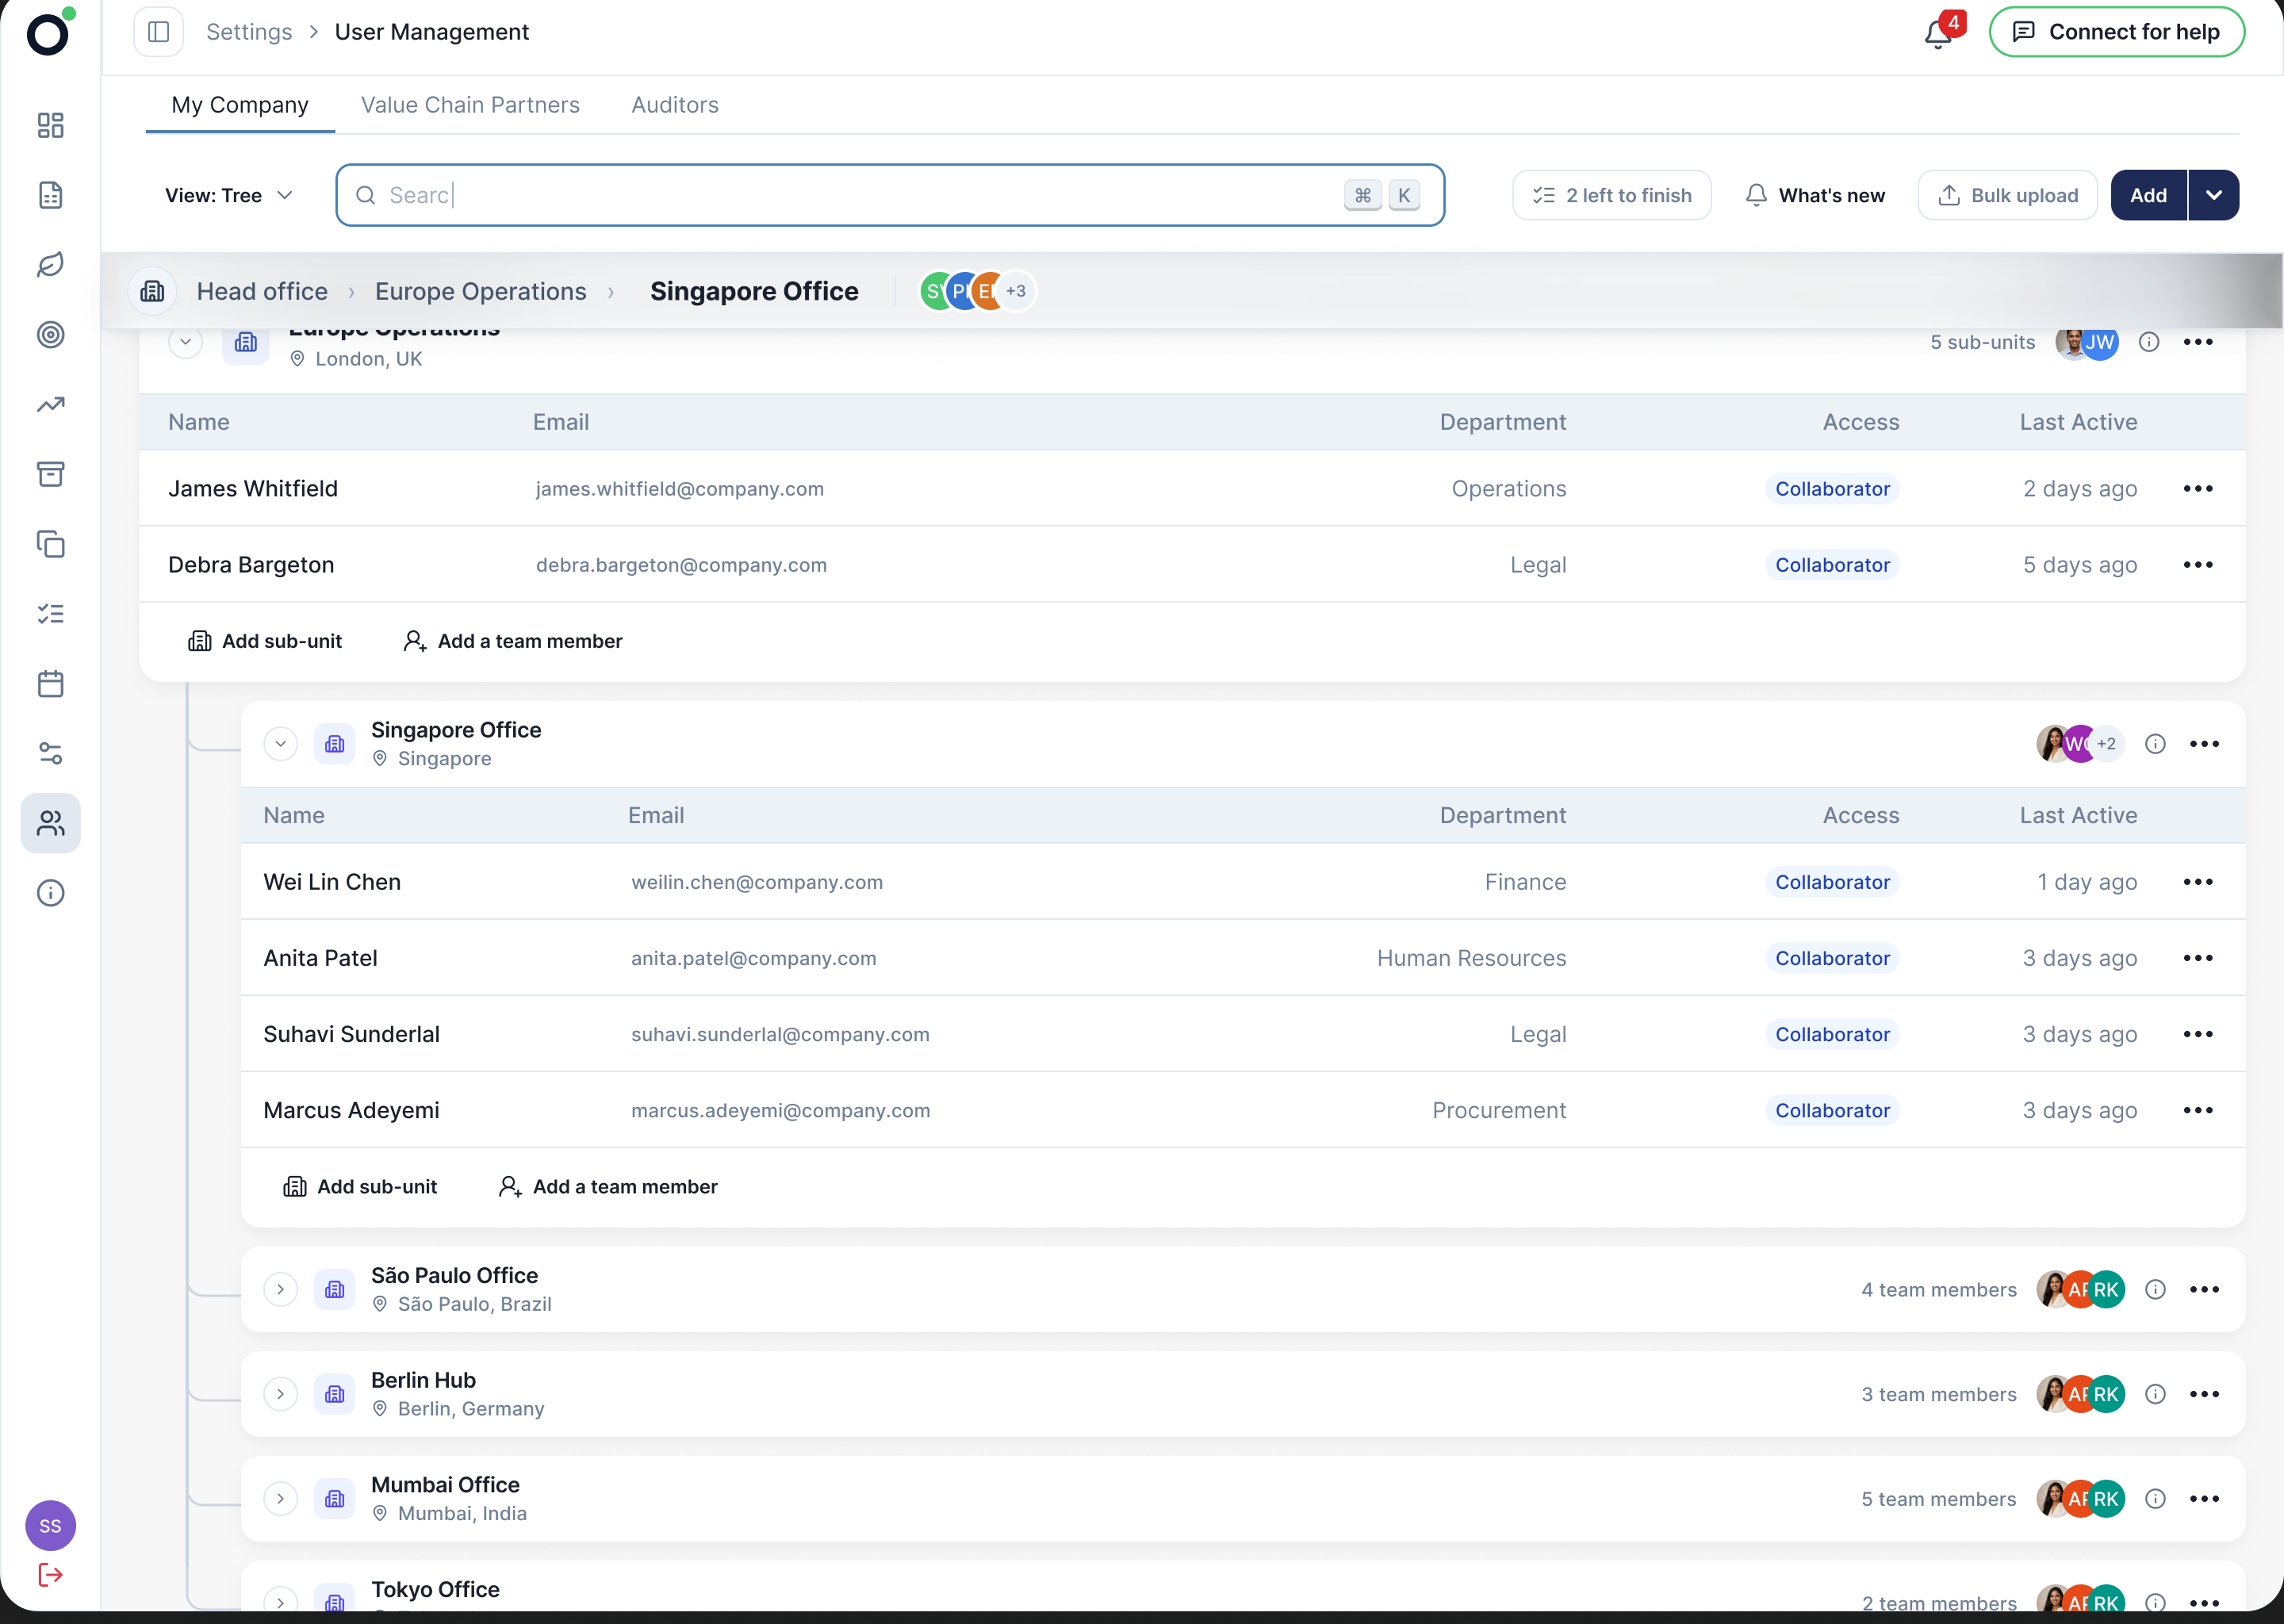Open three-dot menu for Mumbai Office
The height and width of the screenshot is (1624, 2284).
coord(2204,1499)
